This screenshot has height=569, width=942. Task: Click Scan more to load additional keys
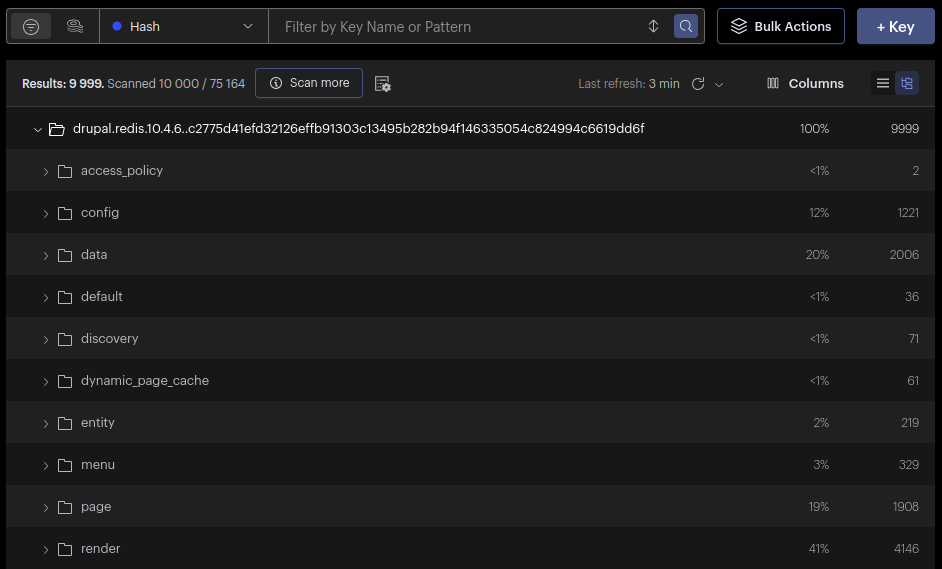click(x=310, y=83)
